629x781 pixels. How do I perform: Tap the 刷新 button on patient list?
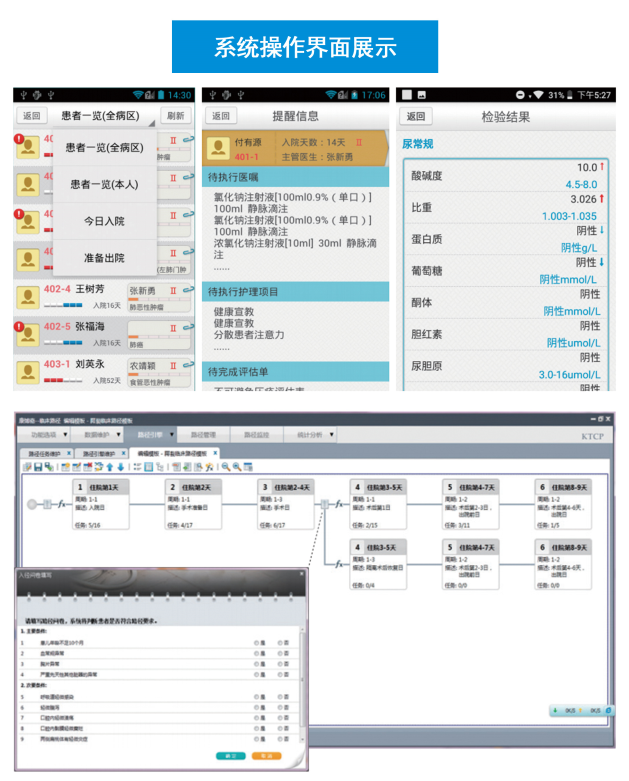pos(176,116)
